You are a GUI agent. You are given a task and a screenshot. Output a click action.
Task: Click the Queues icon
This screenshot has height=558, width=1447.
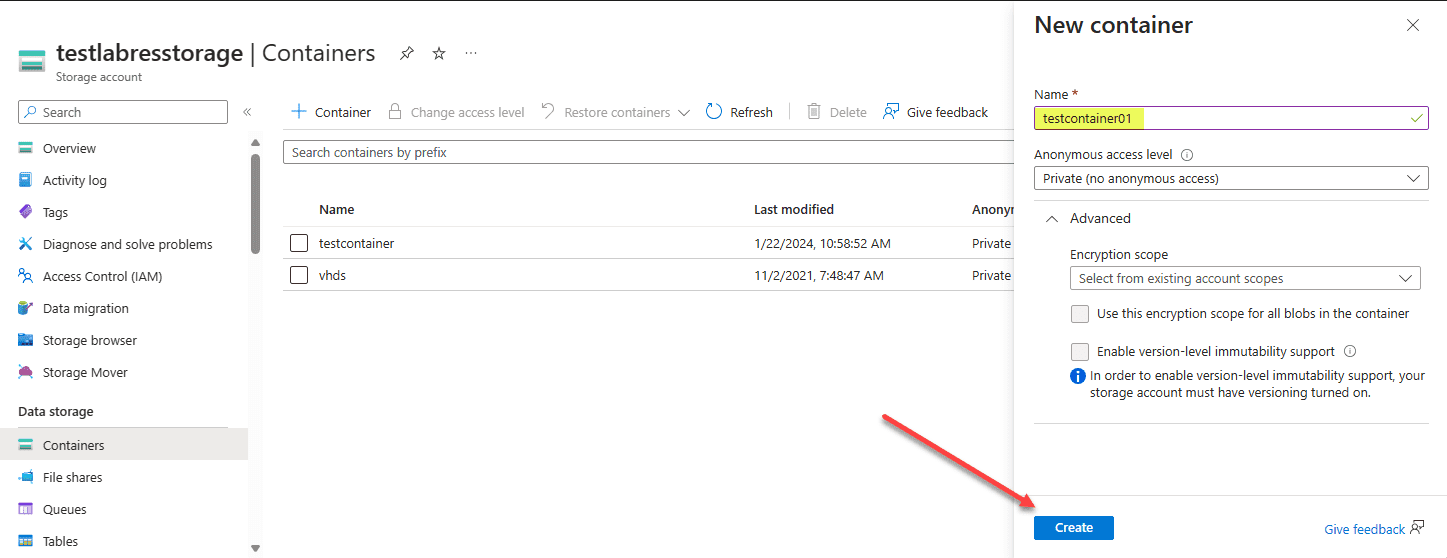click(26, 509)
